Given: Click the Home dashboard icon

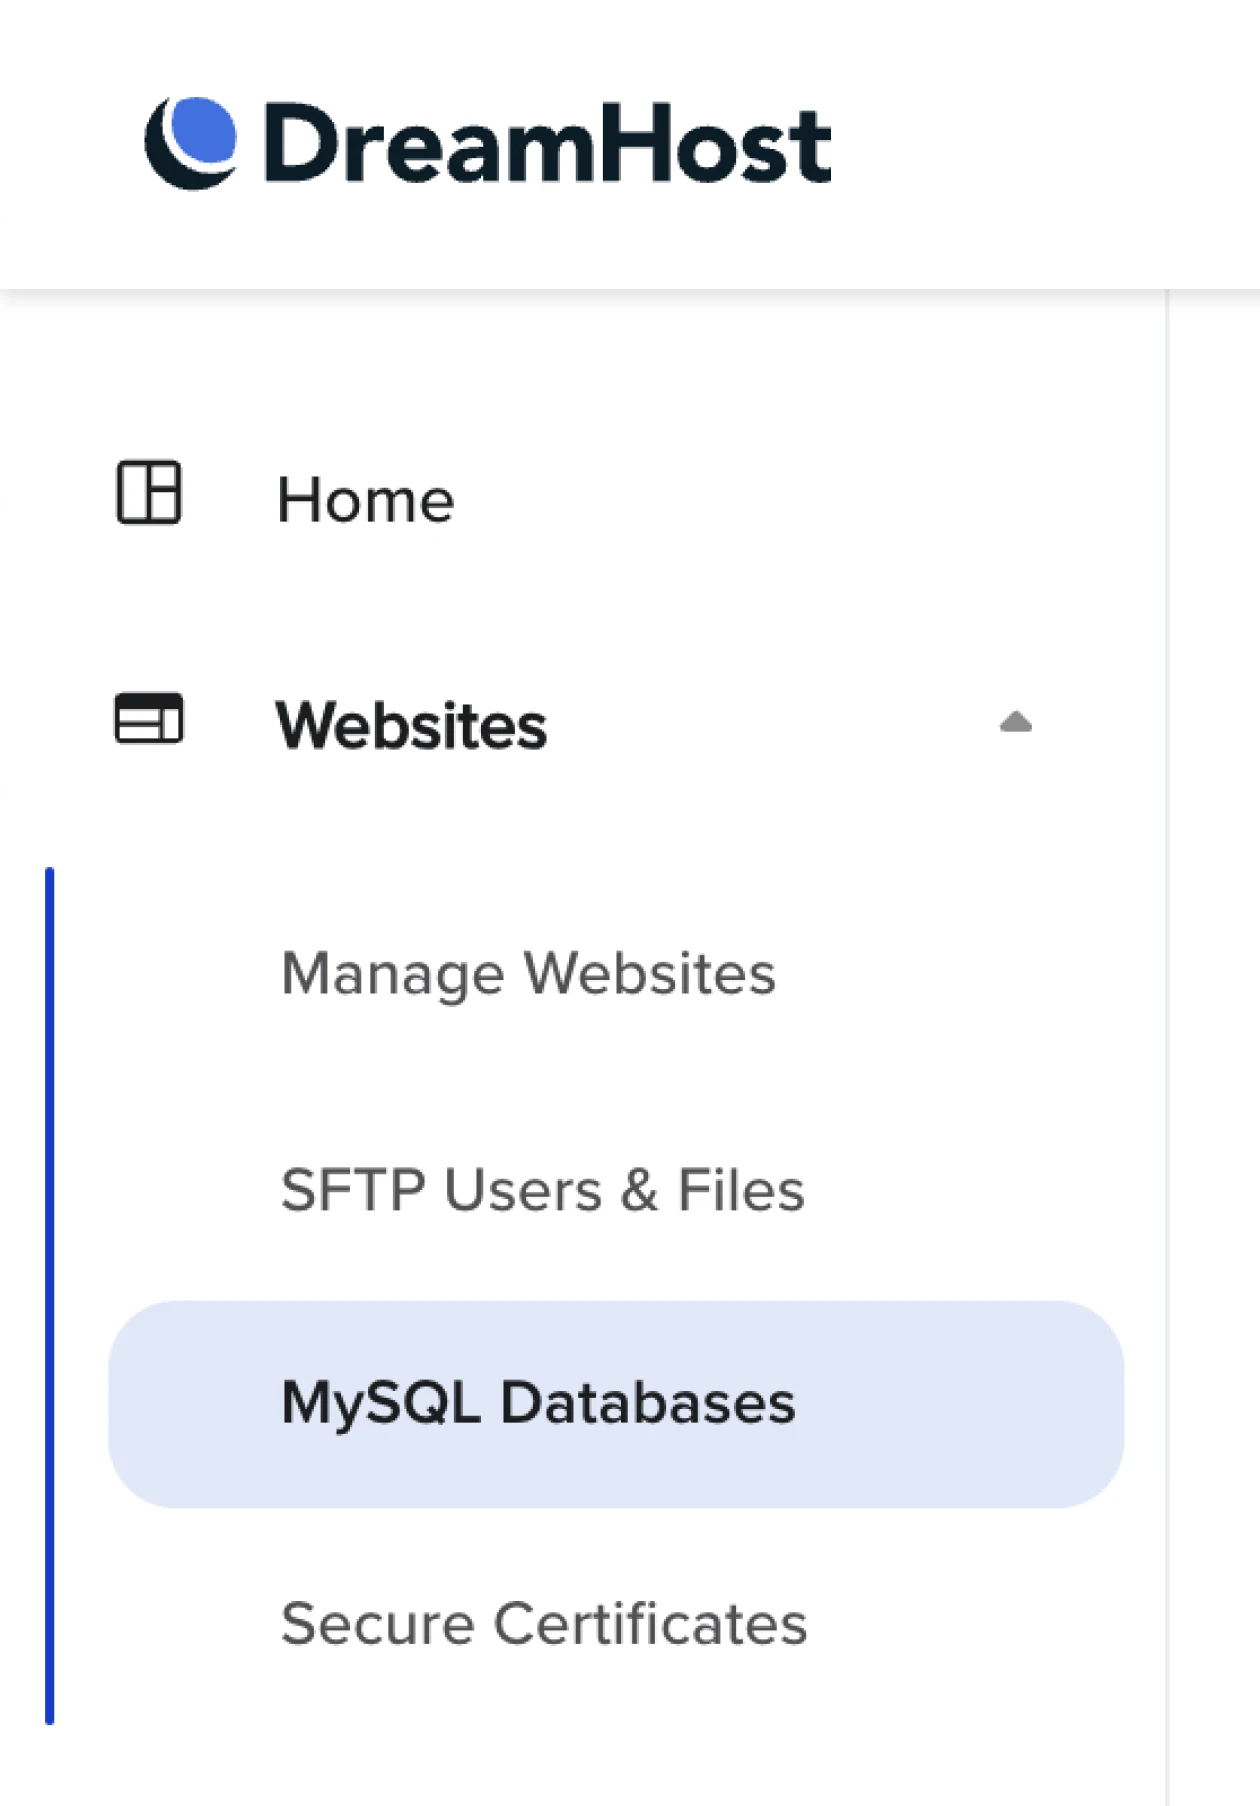Looking at the screenshot, I should pos(149,492).
